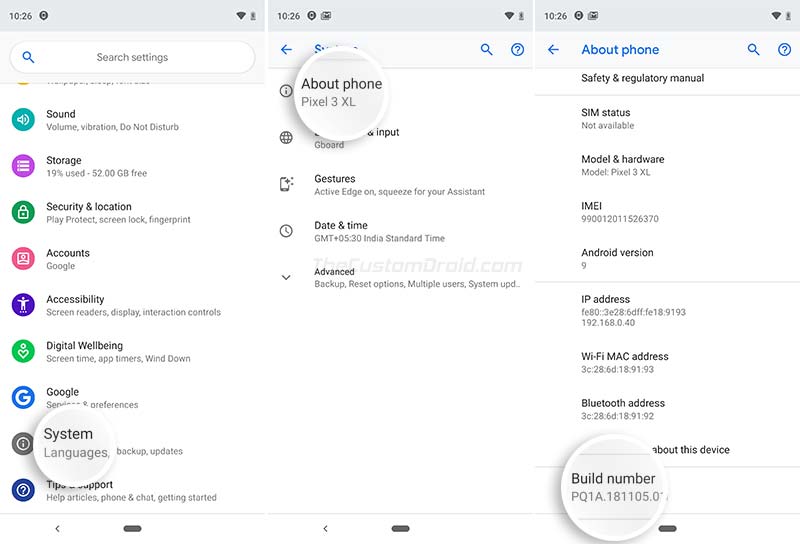Tap the IMEI entry
Screen dimensions: 800x544
click(667, 212)
